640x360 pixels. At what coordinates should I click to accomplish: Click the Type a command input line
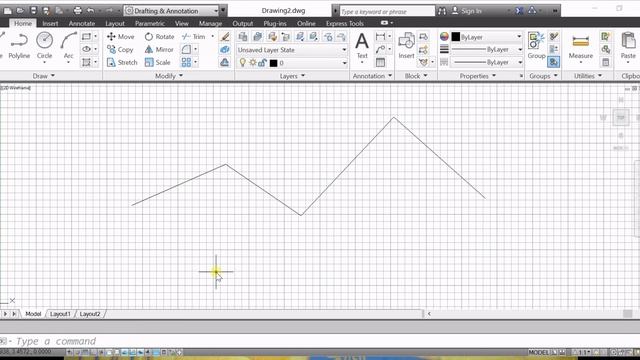(318, 341)
